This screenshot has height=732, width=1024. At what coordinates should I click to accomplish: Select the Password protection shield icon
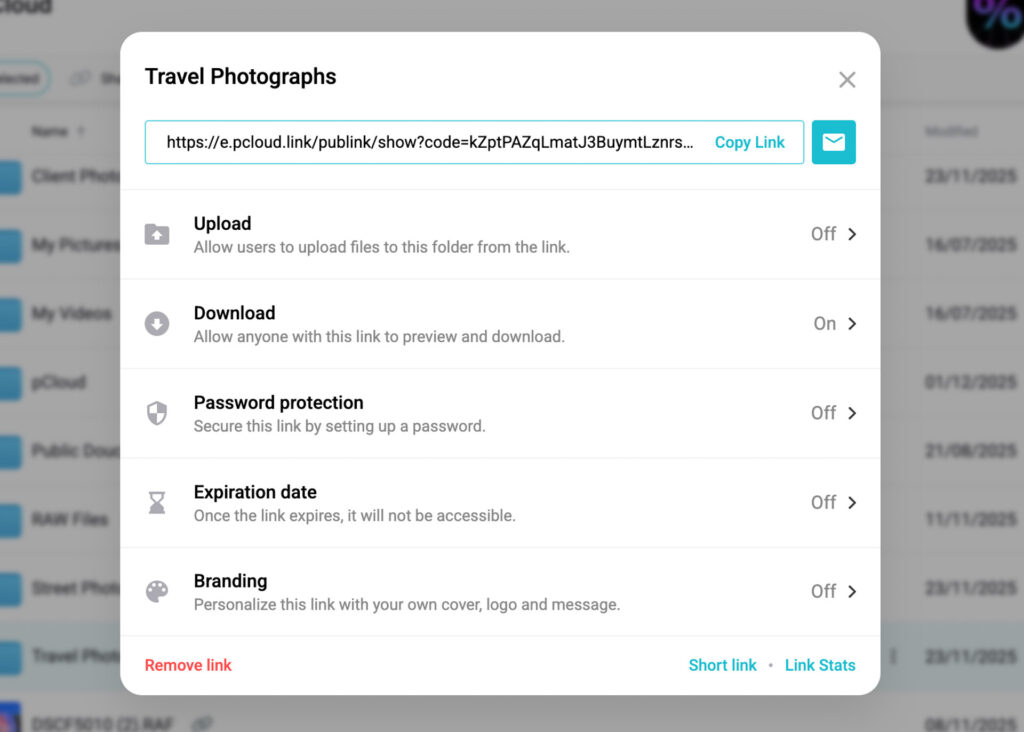click(157, 412)
